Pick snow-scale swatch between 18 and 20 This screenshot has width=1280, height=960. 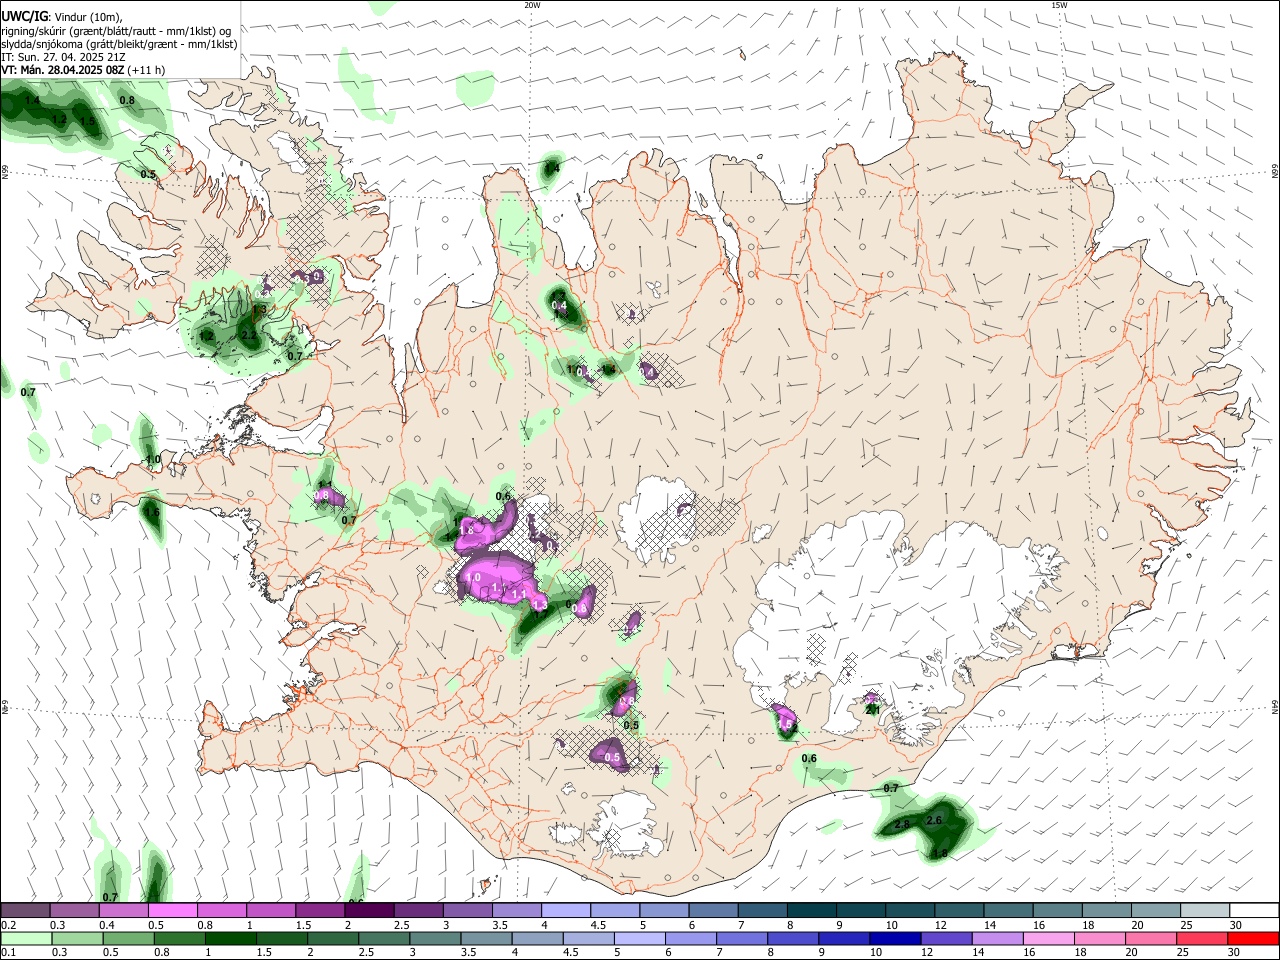(1108, 910)
